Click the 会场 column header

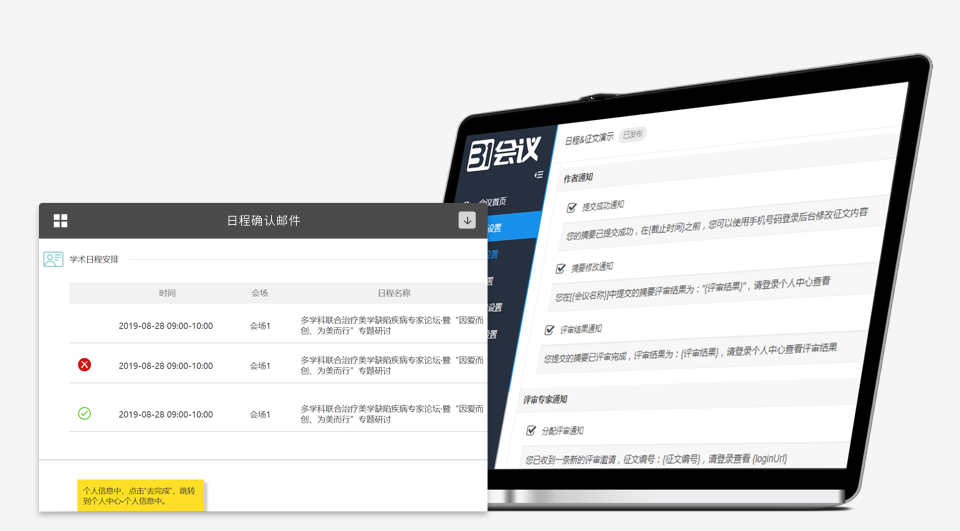click(x=260, y=293)
